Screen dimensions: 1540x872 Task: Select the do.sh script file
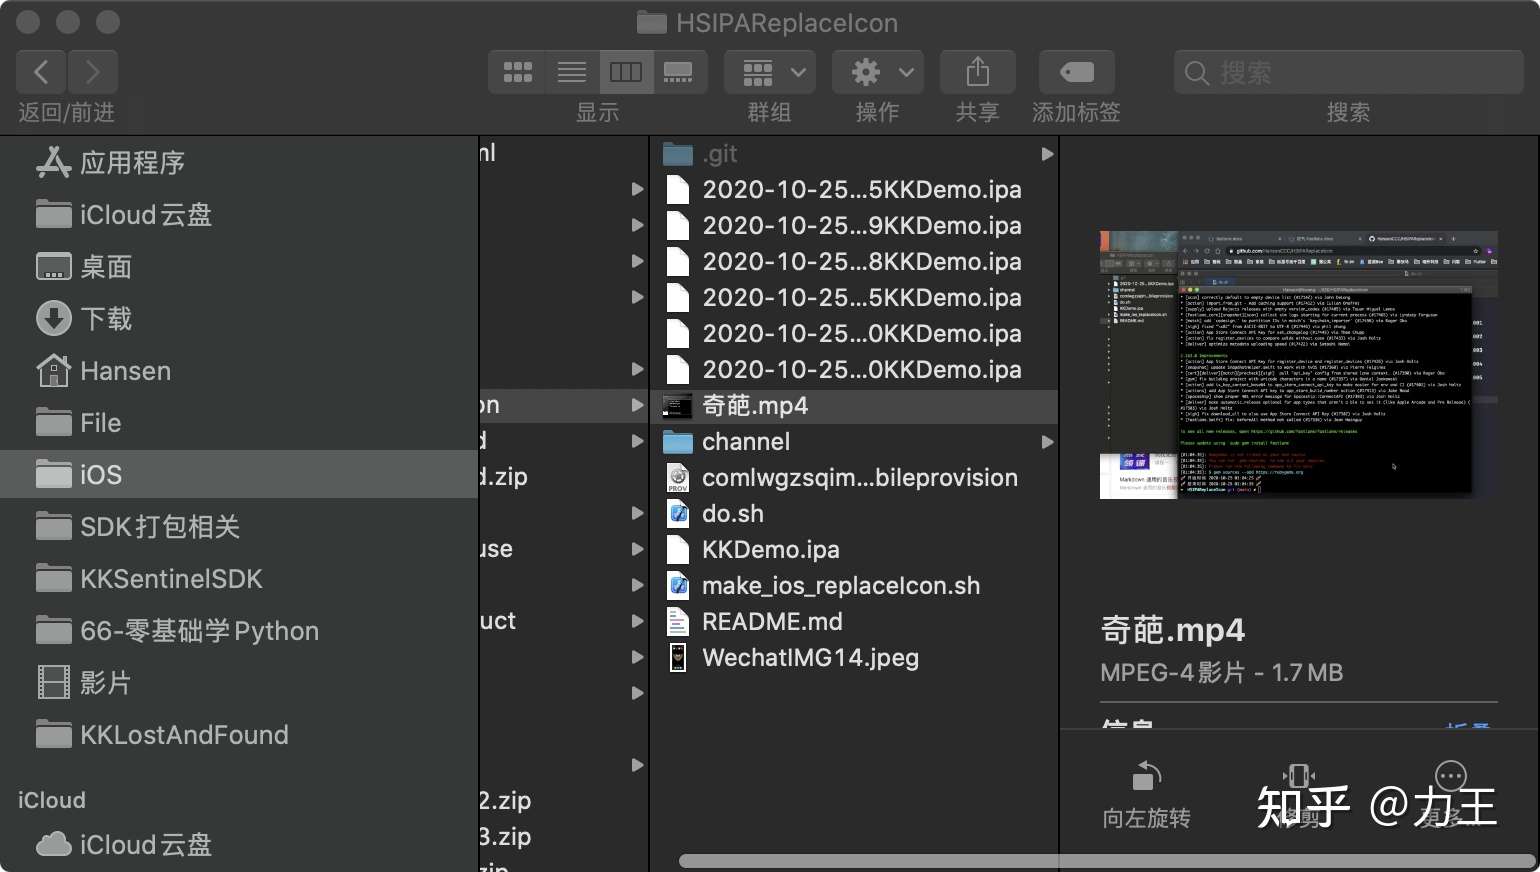[x=854, y=514]
